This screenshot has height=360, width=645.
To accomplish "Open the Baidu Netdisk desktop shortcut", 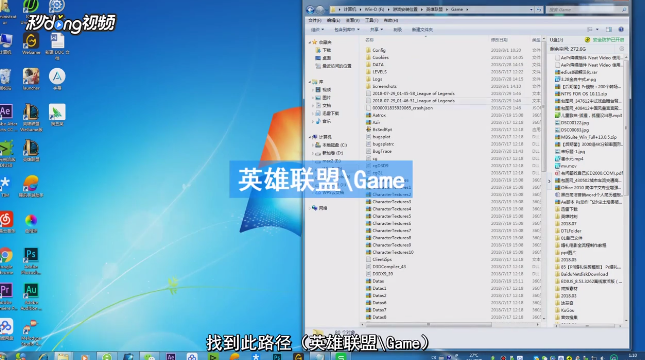I will click(6, 330).
